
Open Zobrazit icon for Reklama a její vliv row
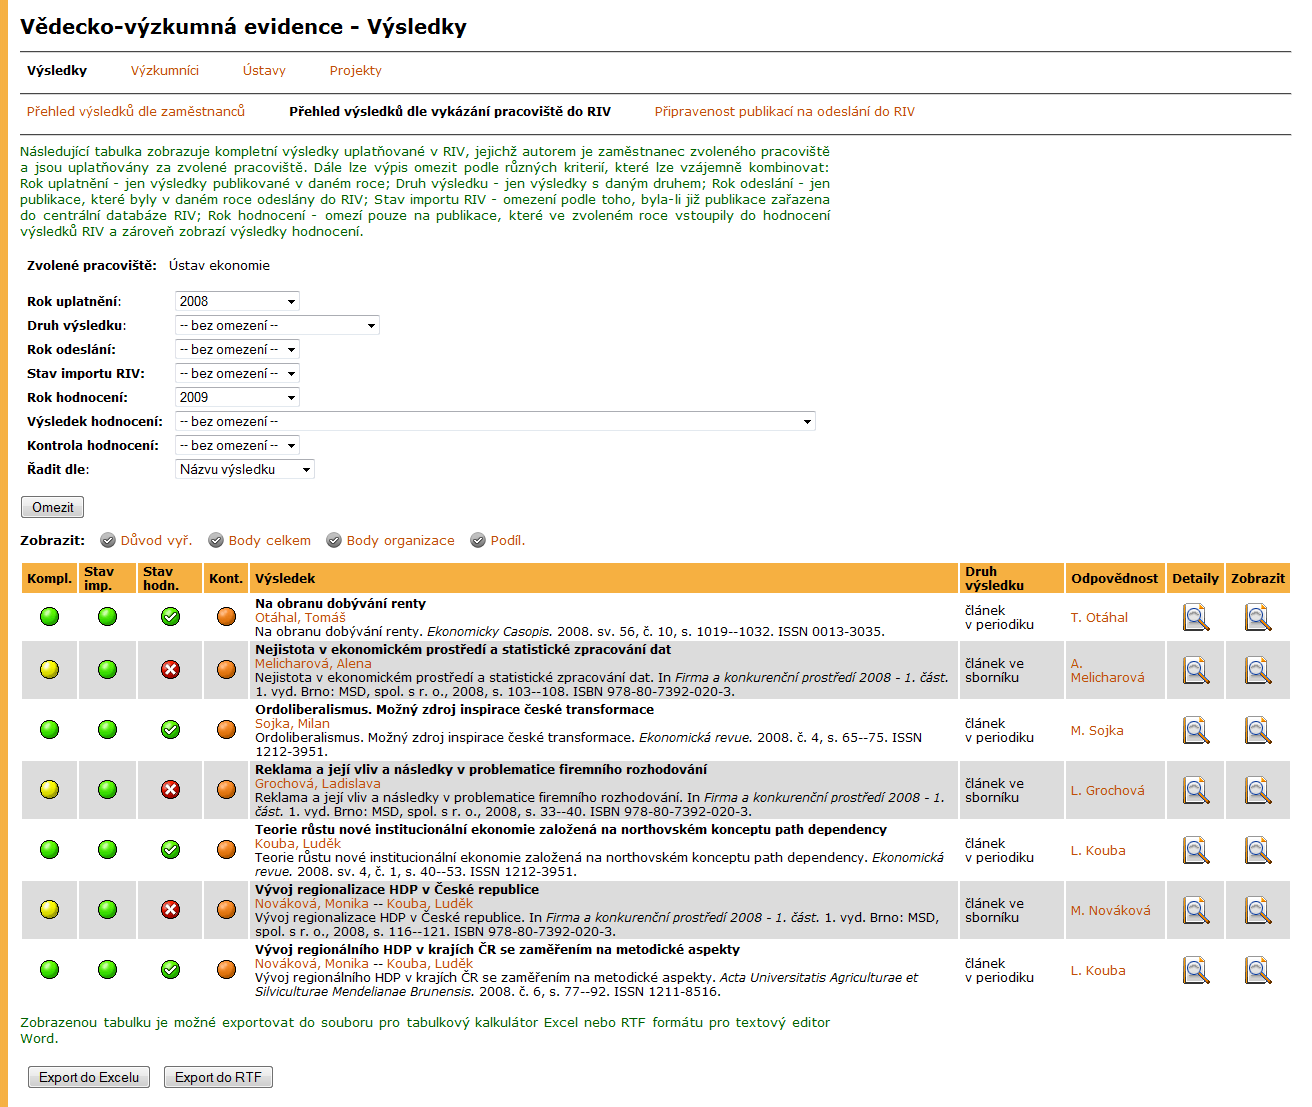coord(1258,790)
